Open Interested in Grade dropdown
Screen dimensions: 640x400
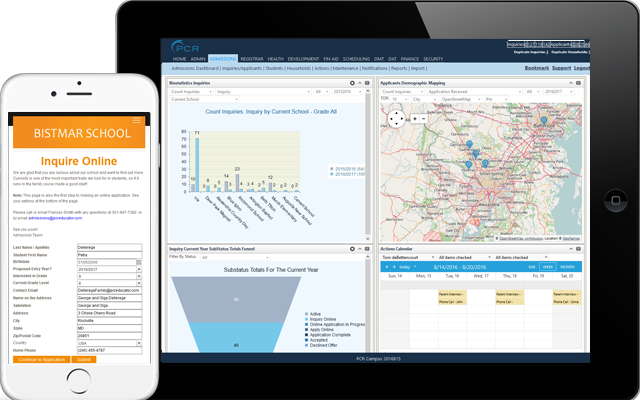click(139, 276)
